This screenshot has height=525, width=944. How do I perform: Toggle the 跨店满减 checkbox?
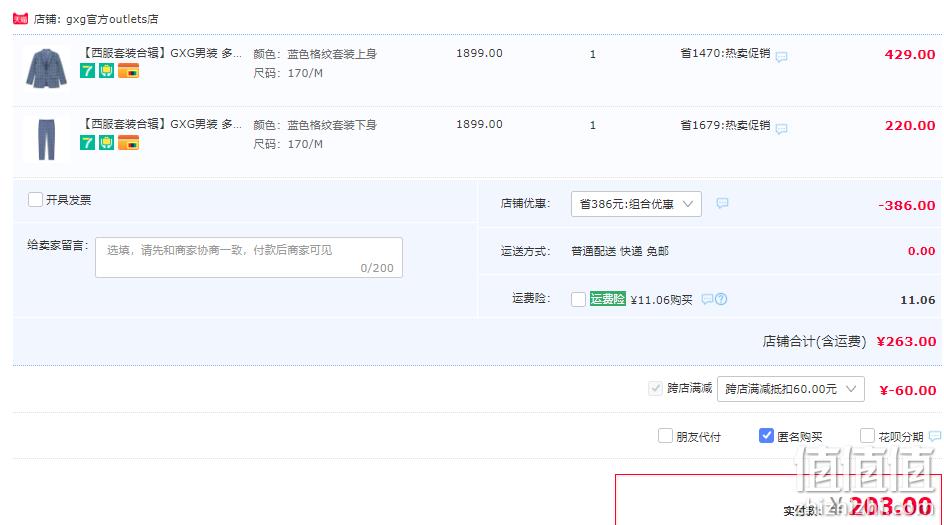tap(655, 388)
